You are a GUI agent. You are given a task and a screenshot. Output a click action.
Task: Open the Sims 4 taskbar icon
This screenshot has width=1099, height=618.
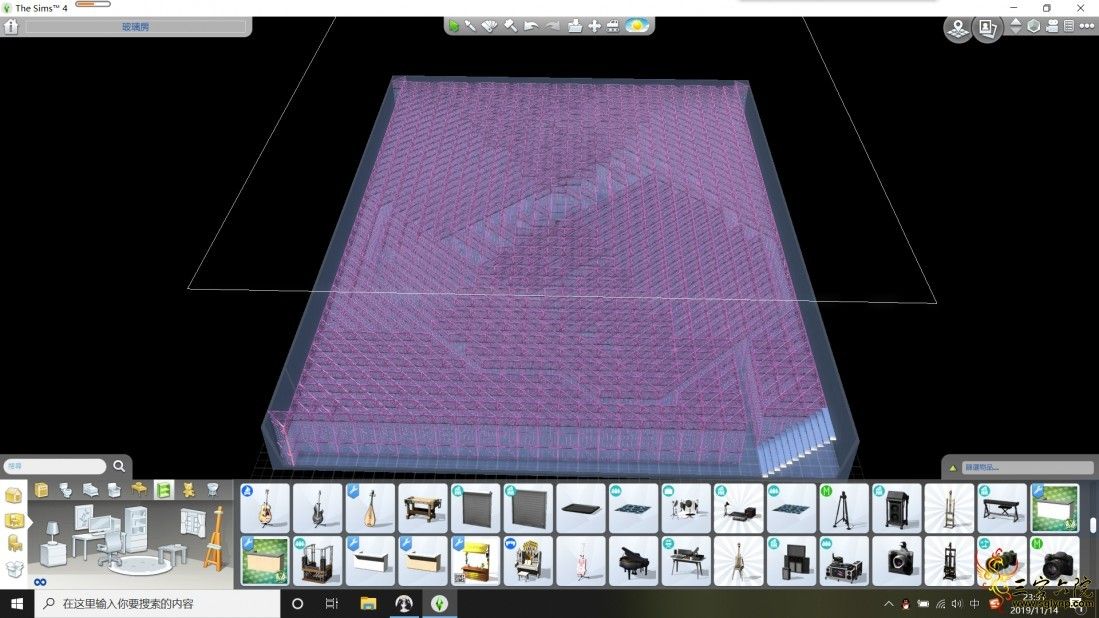439,603
